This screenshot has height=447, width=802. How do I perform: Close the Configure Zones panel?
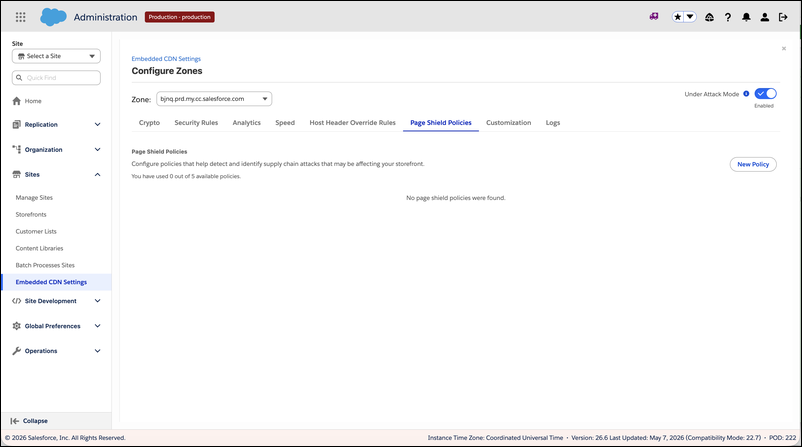click(x=784, y=49)
